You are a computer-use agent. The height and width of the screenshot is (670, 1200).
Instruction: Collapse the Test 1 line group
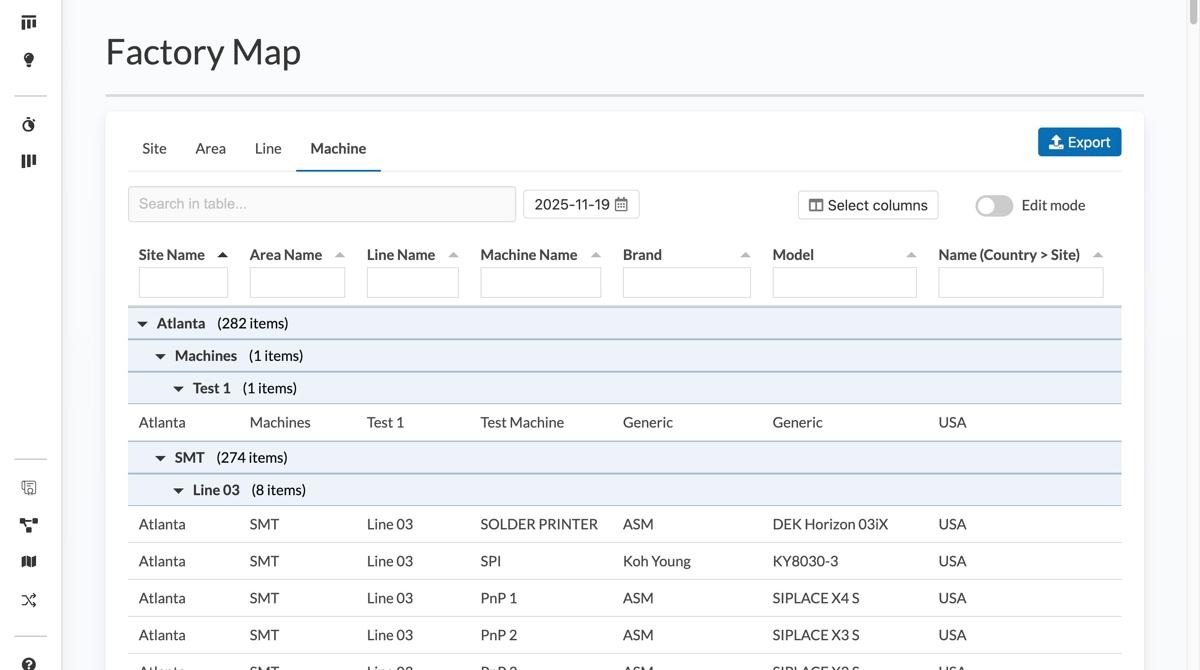(178, 389)
